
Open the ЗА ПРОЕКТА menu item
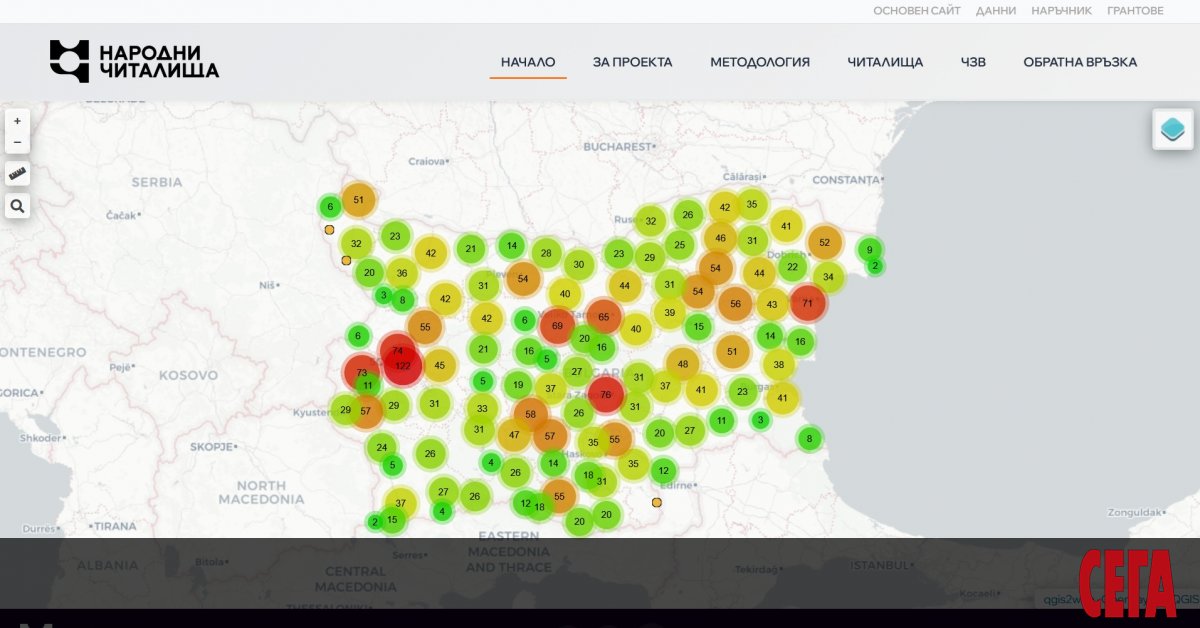(x=632, y=62)
